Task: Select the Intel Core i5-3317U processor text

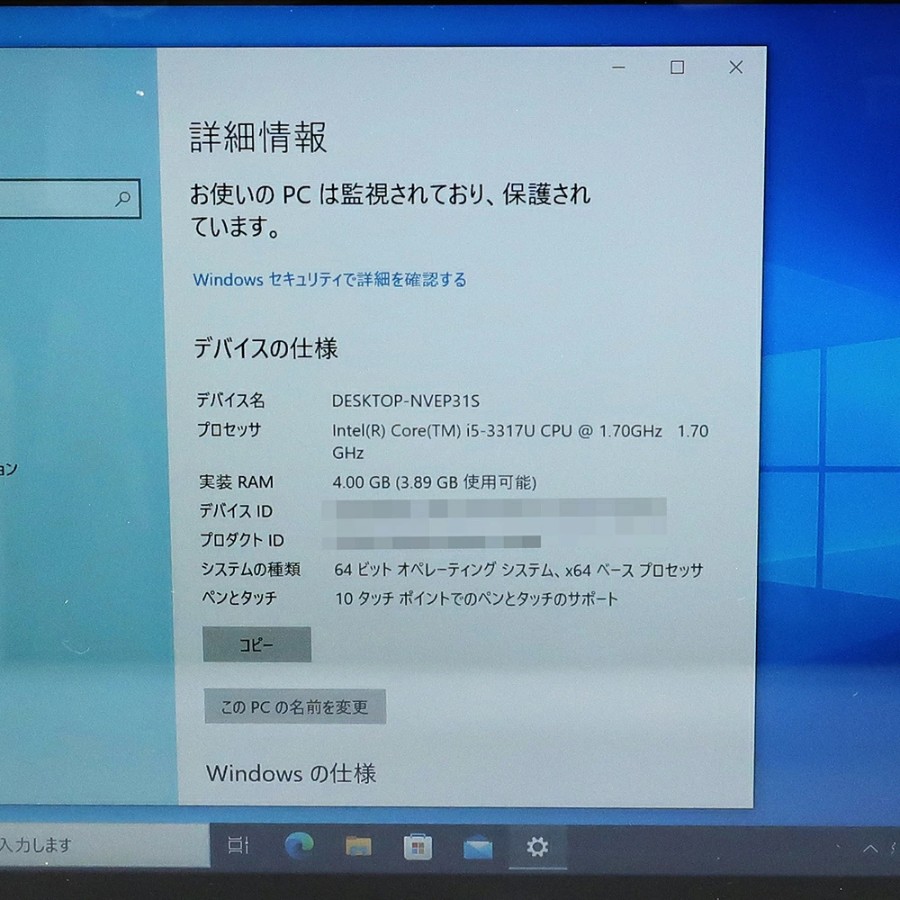Action: [x=520, y=441]
